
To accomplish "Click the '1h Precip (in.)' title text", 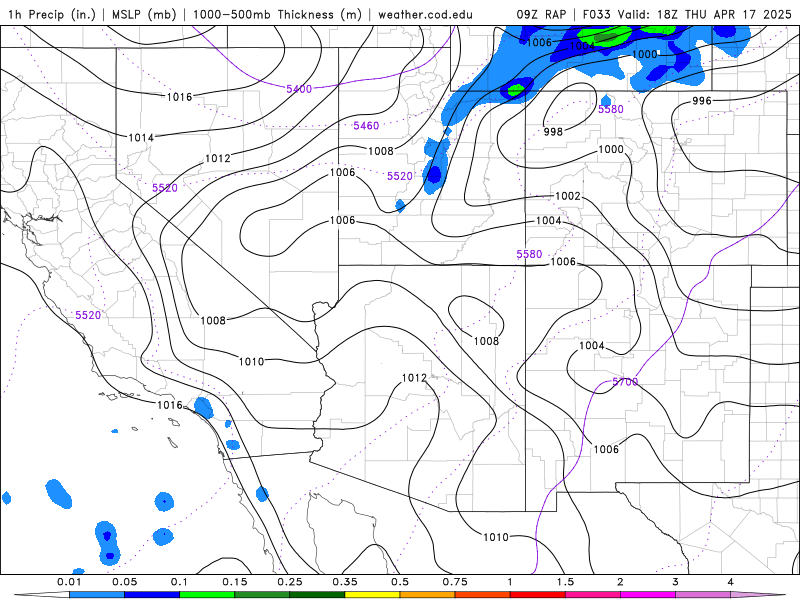I will 52,14.
